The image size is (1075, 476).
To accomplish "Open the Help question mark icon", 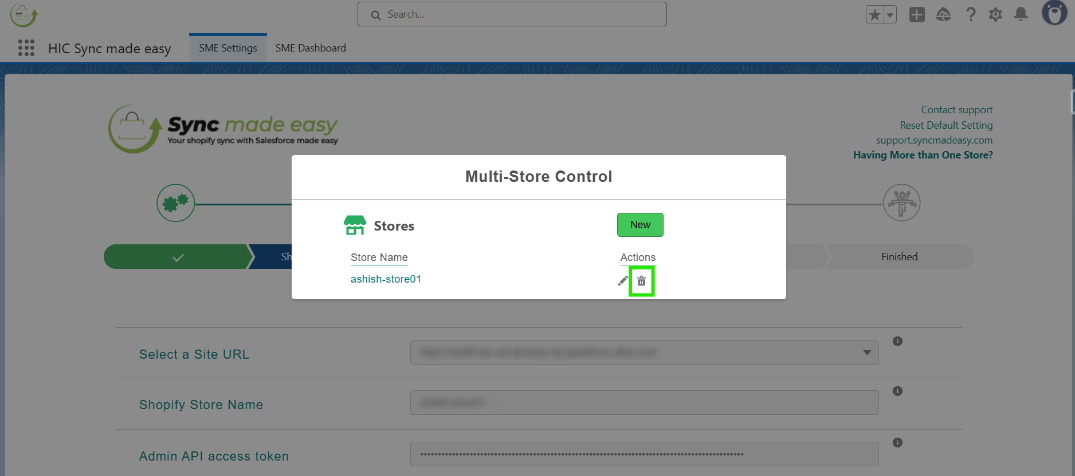I will pos(970,14).
